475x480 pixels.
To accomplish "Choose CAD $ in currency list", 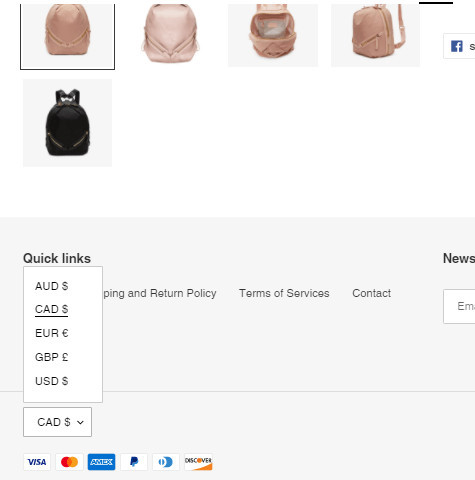I will pos(52,309).
